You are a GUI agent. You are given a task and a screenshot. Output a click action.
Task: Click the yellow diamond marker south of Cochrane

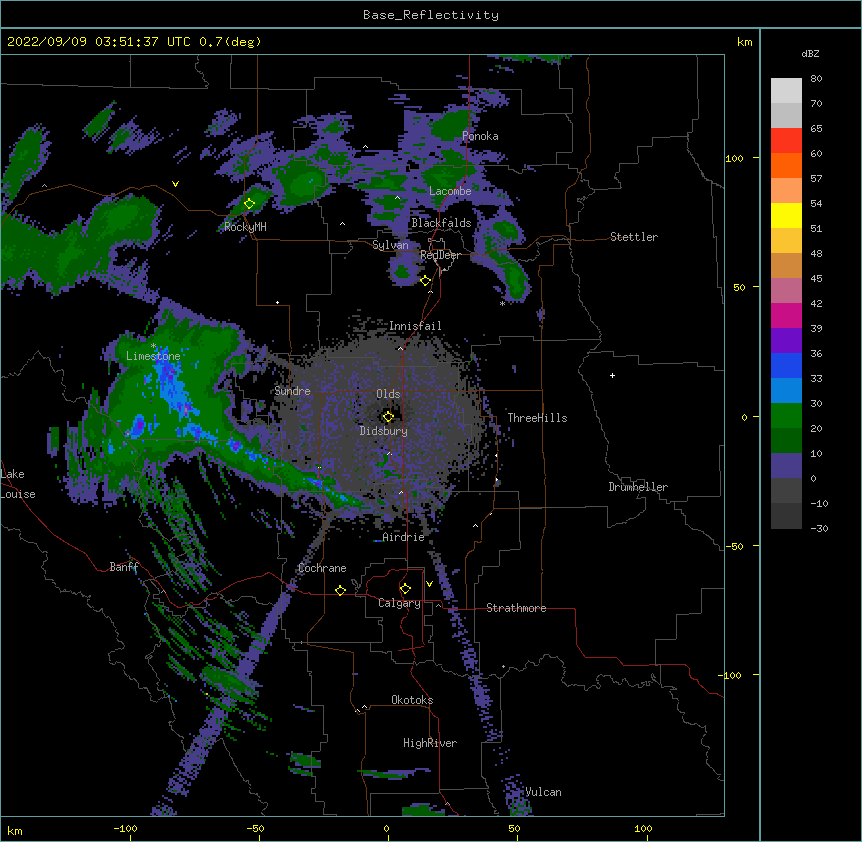pos(340,590)
